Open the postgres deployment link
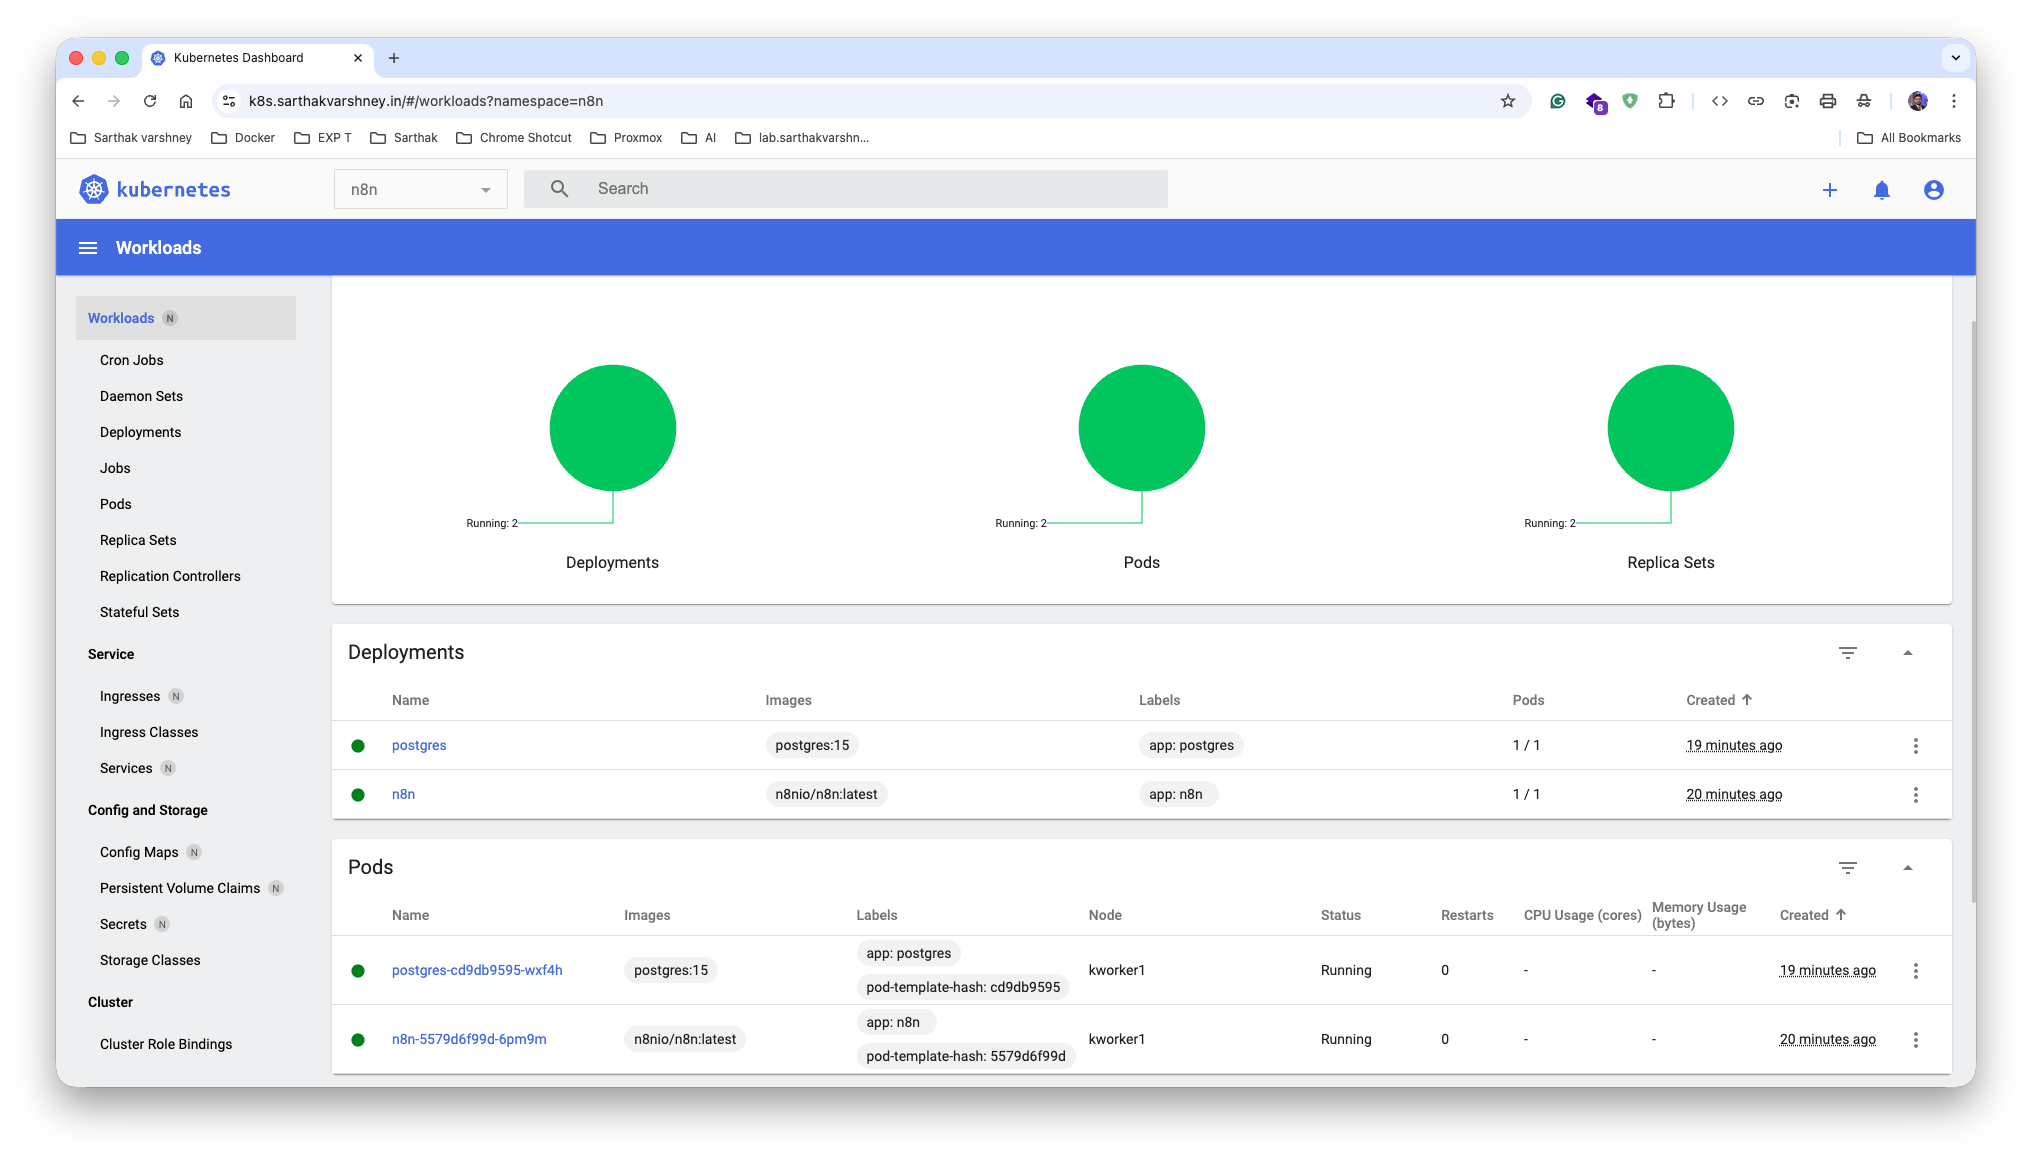2032x1161 pixels. 419,746
